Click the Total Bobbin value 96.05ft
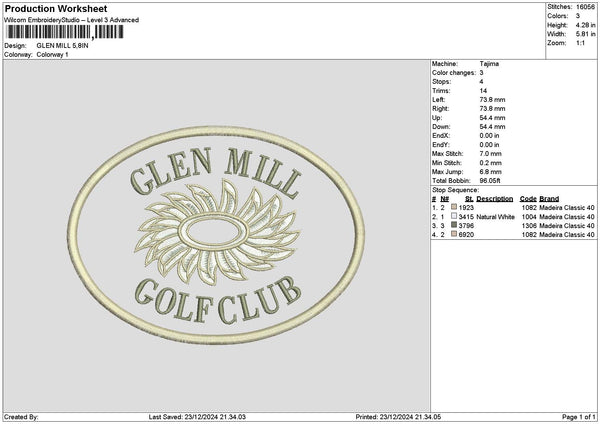The width and height of the screenshot is (600, 424). click(x=490, y=181)
